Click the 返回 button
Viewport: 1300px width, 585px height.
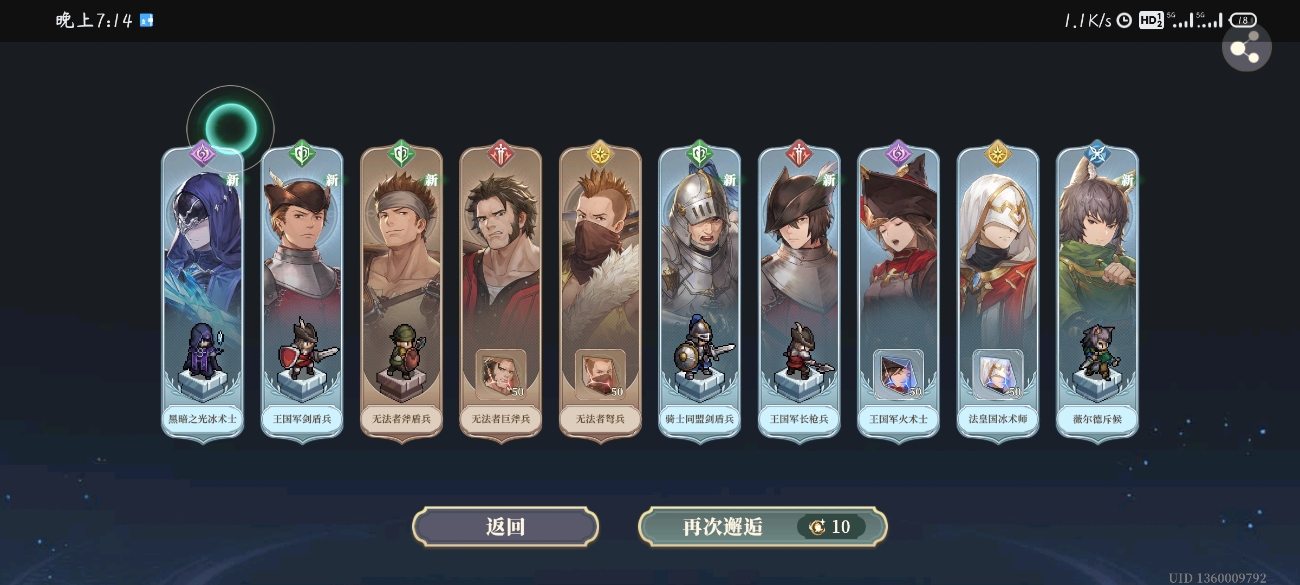[505, 527]
